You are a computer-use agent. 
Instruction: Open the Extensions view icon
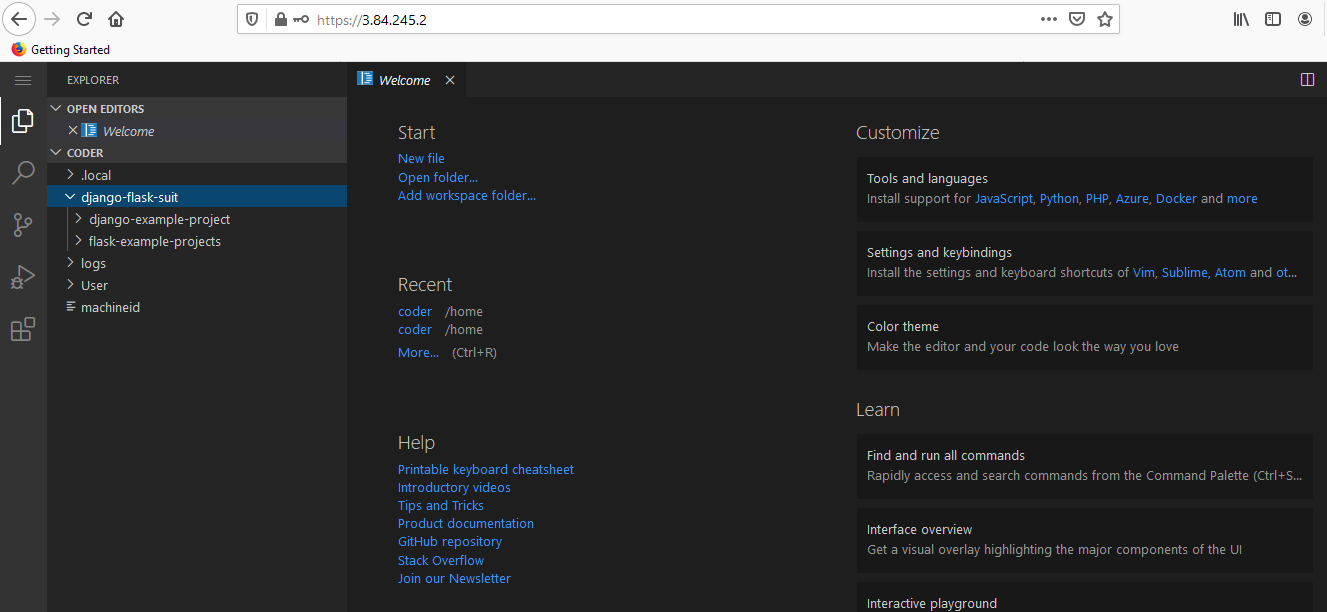[x=22, y=329]
